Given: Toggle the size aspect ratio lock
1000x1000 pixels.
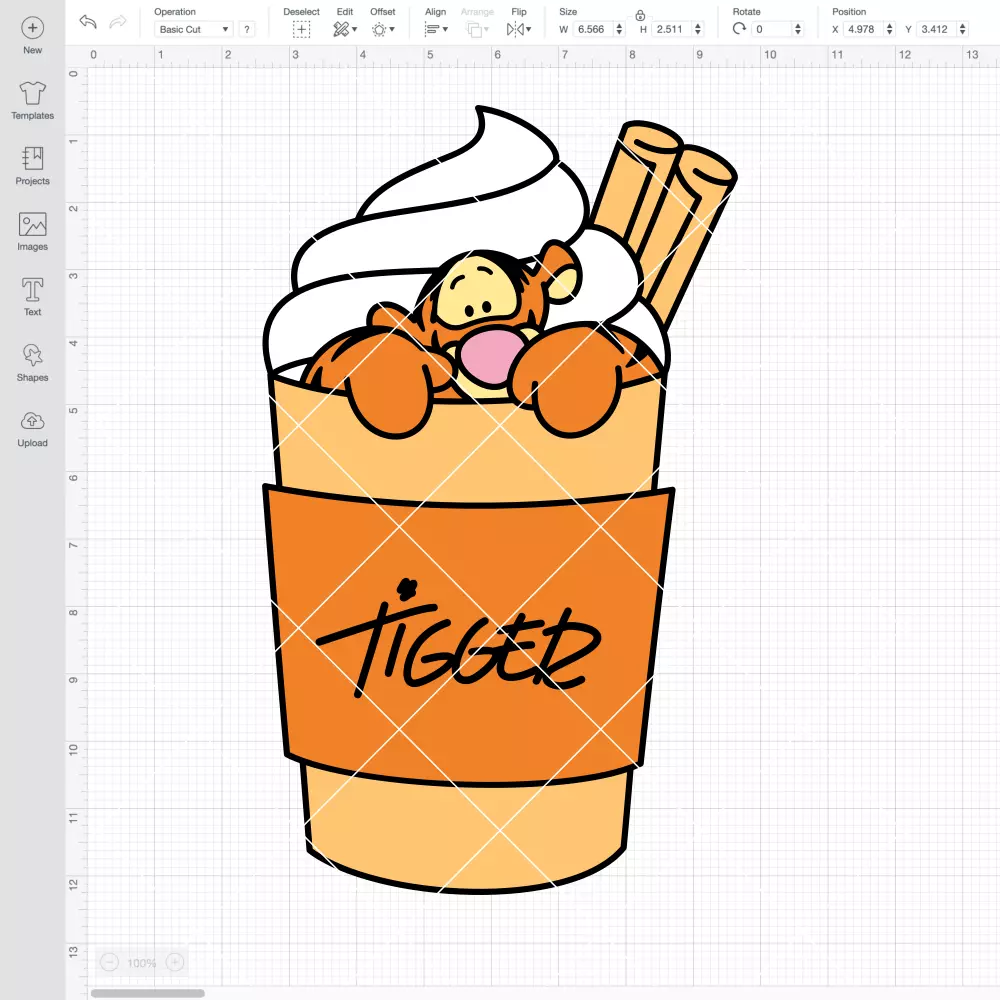Looking at the screenshot, I should [640, 15].
